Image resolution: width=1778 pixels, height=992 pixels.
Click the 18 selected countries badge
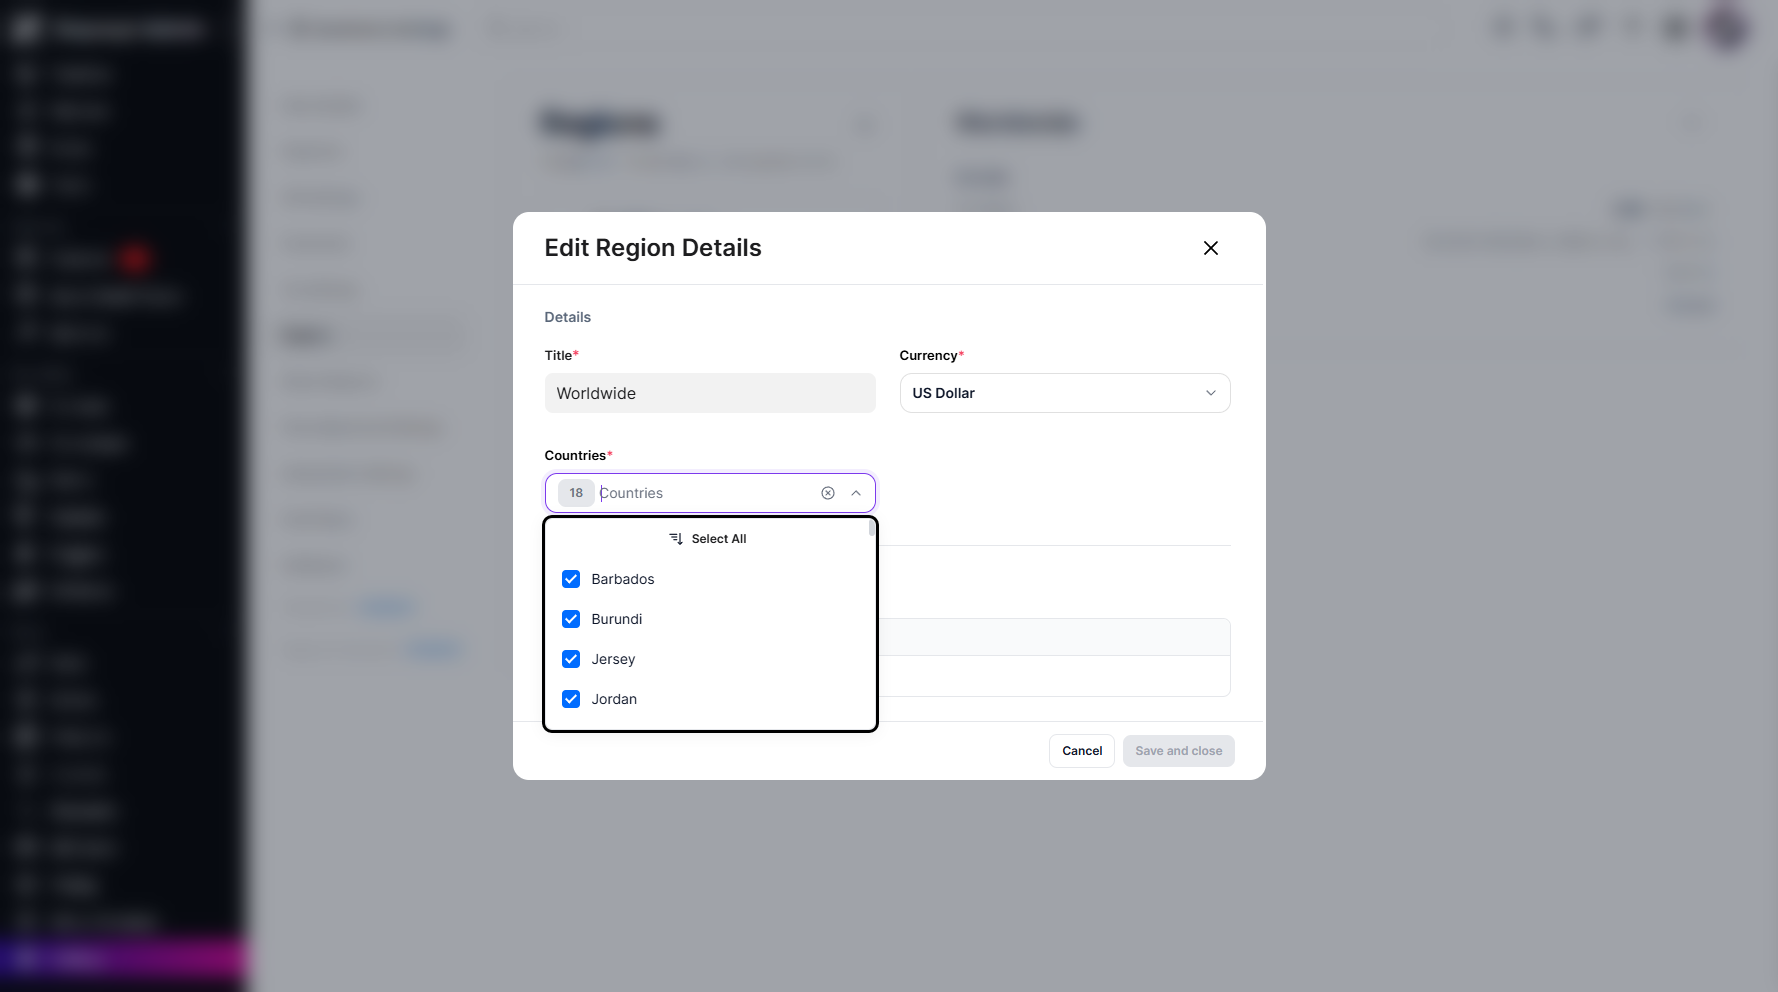tap(576, 493)
